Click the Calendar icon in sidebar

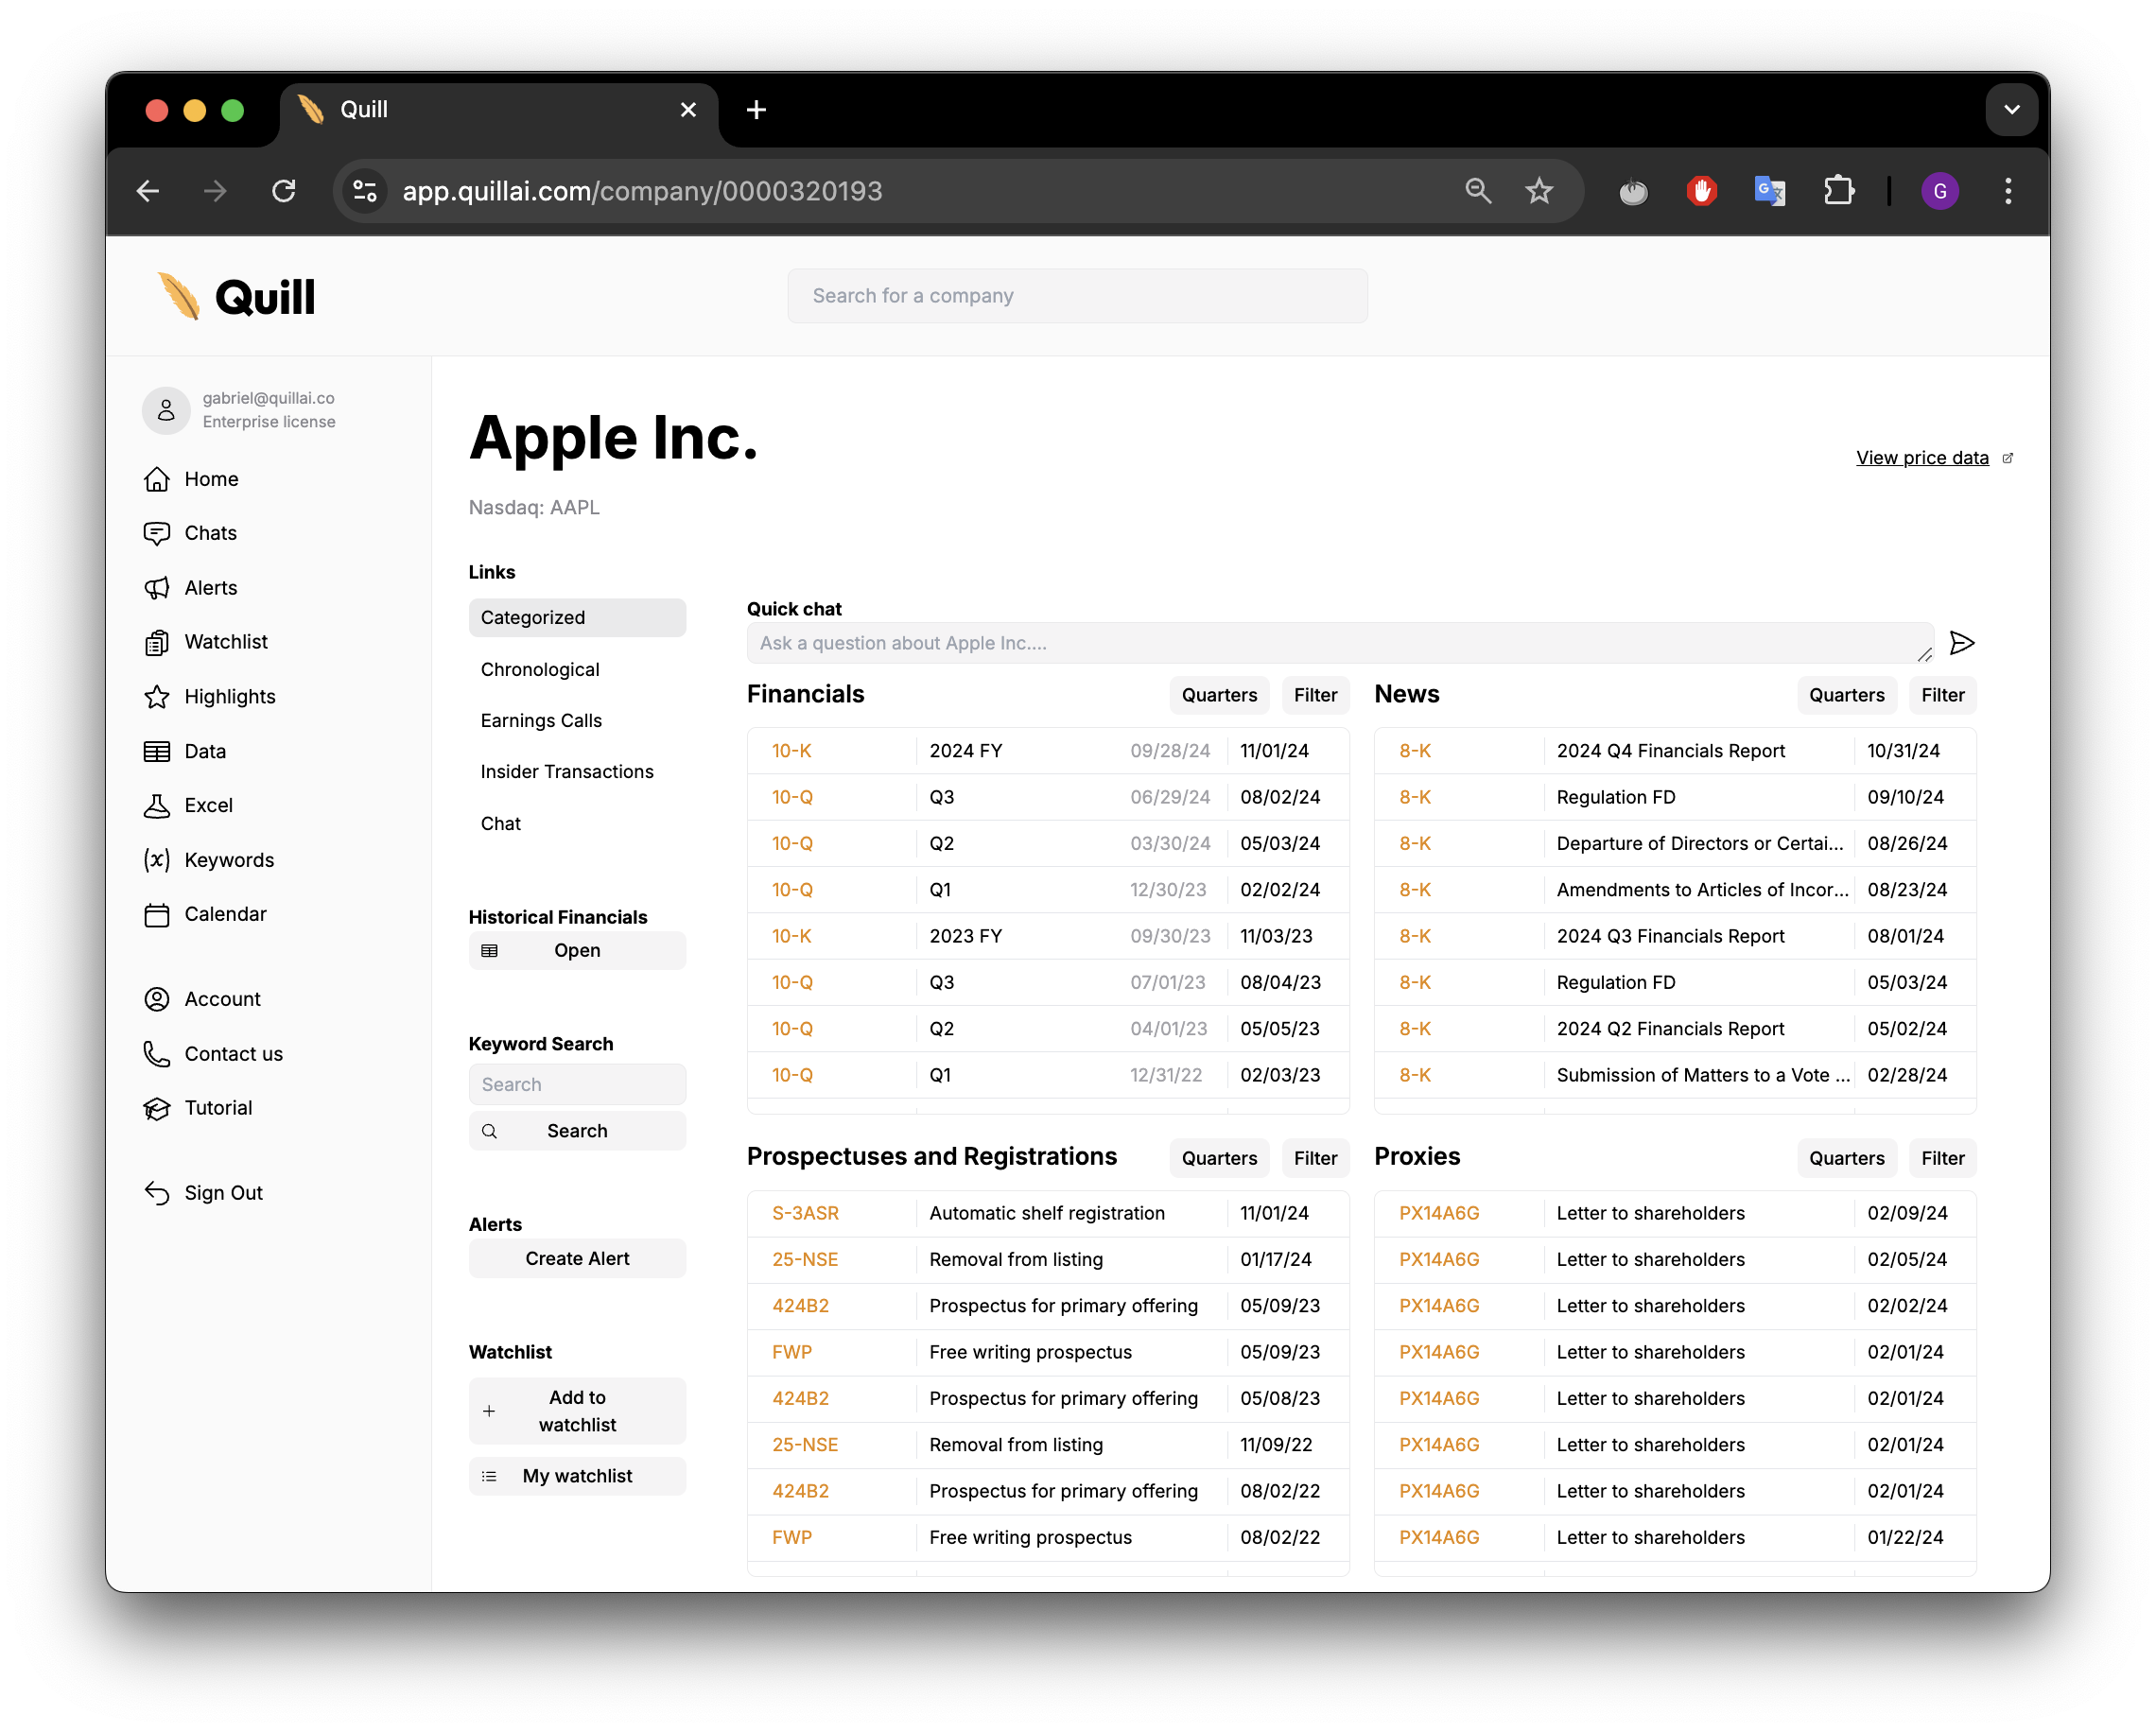(157, 914)
